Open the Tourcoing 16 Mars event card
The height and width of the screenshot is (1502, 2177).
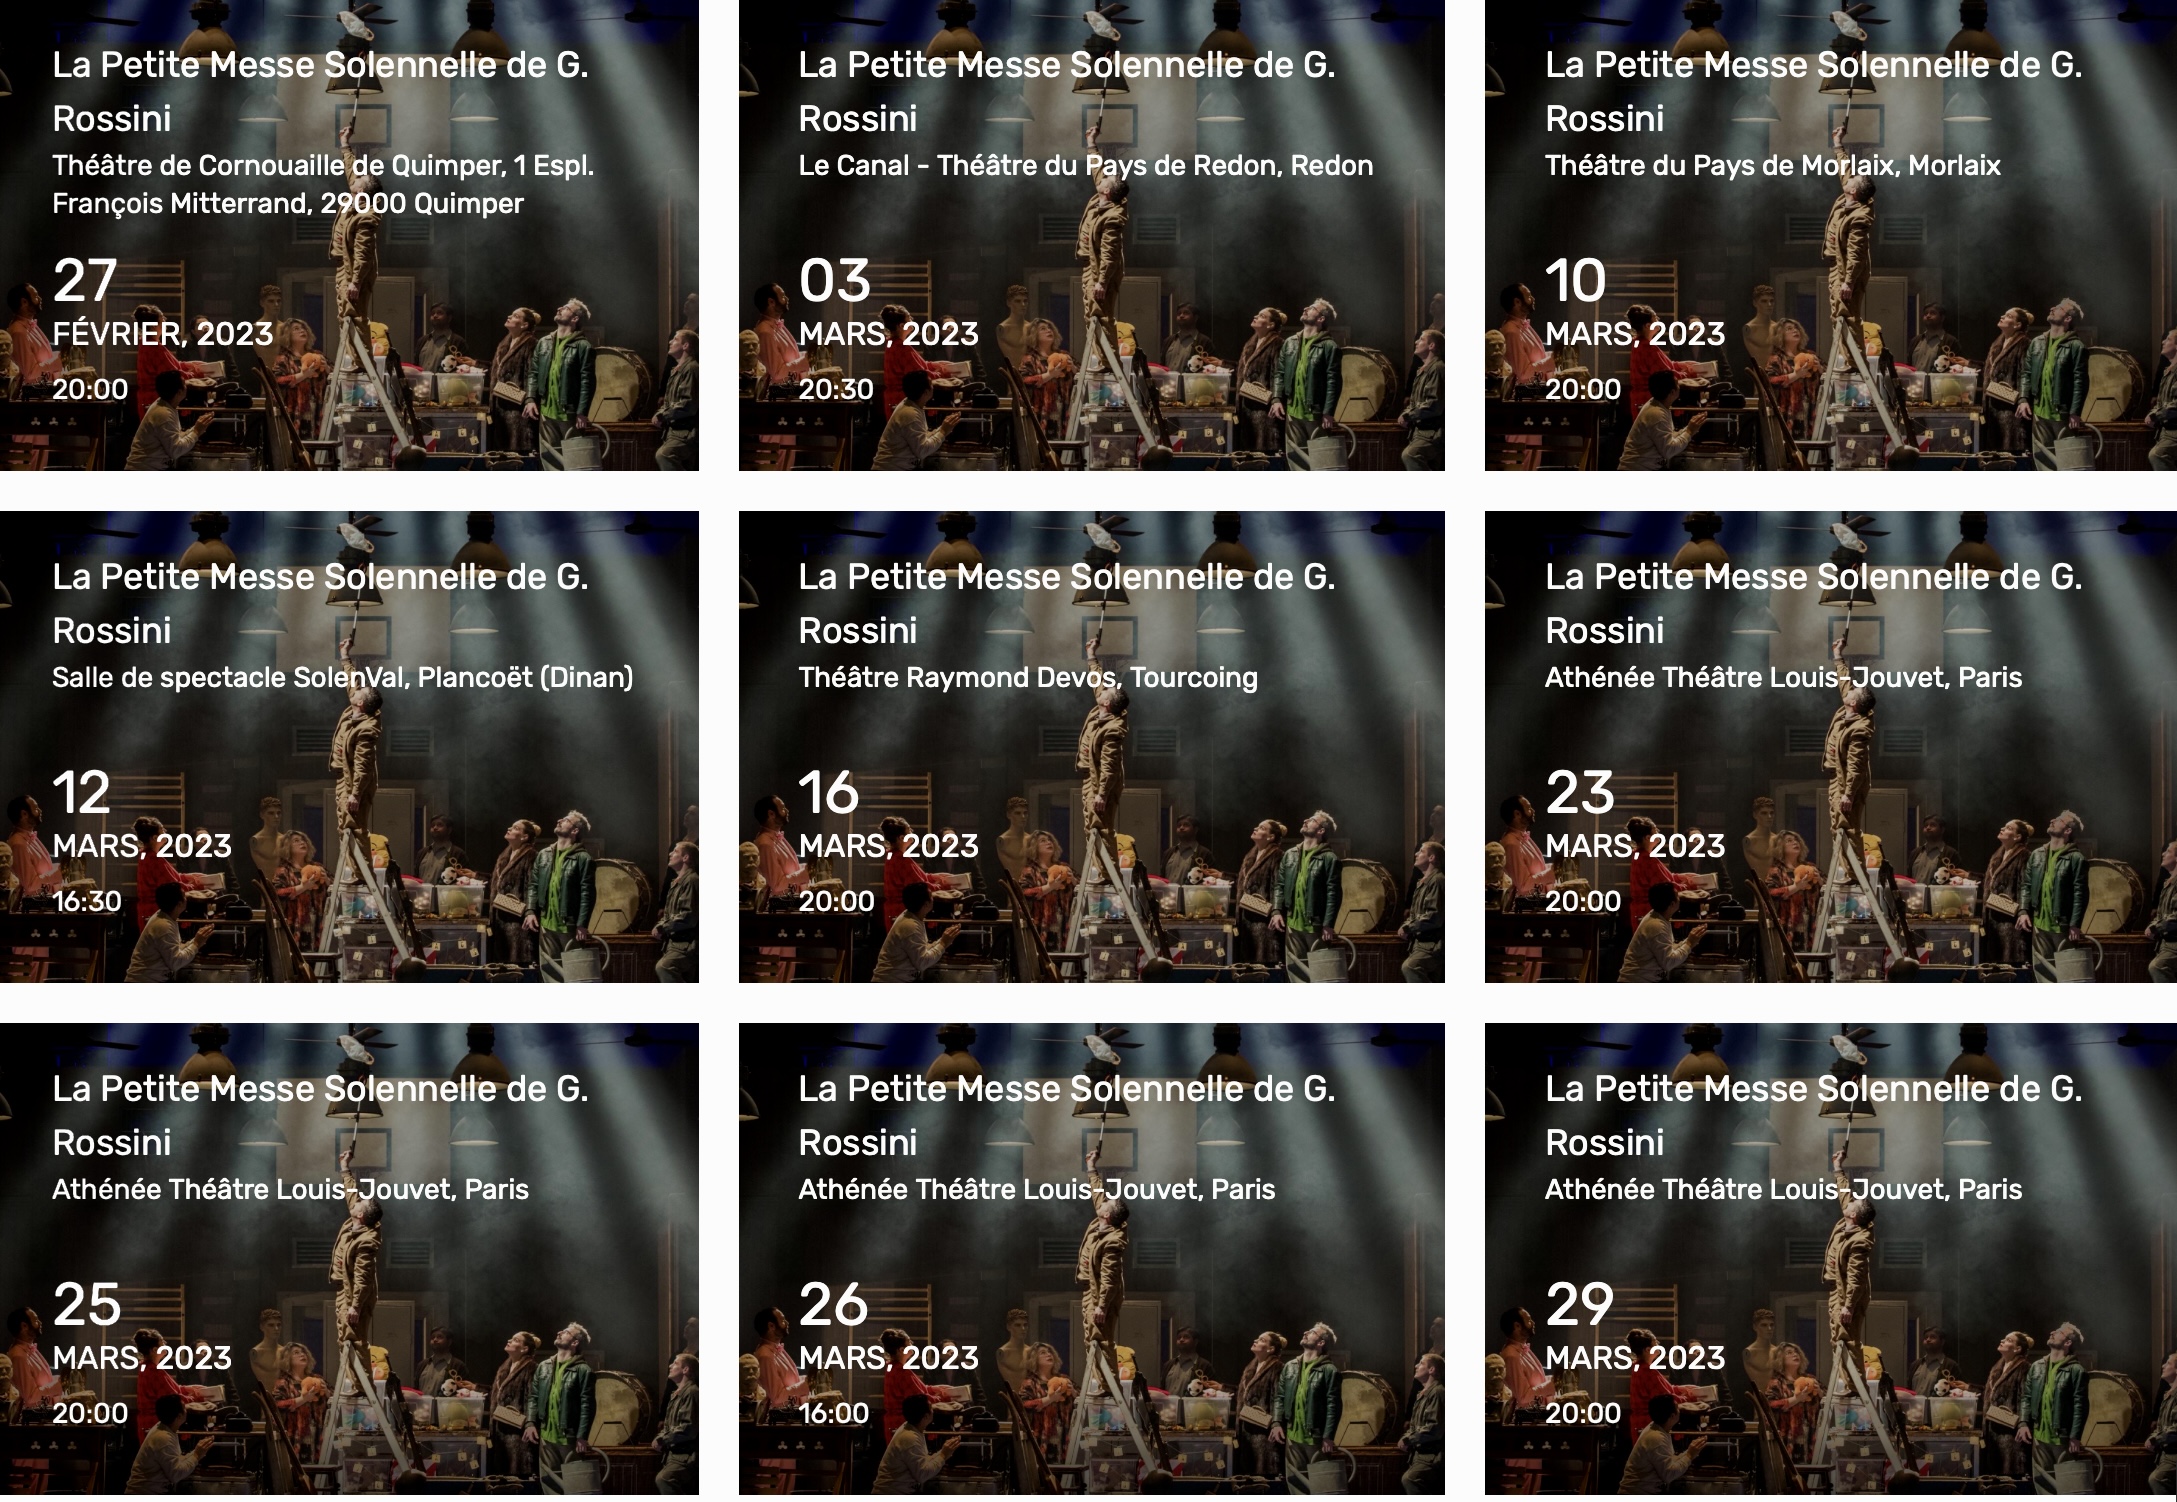coord(1091,747)
